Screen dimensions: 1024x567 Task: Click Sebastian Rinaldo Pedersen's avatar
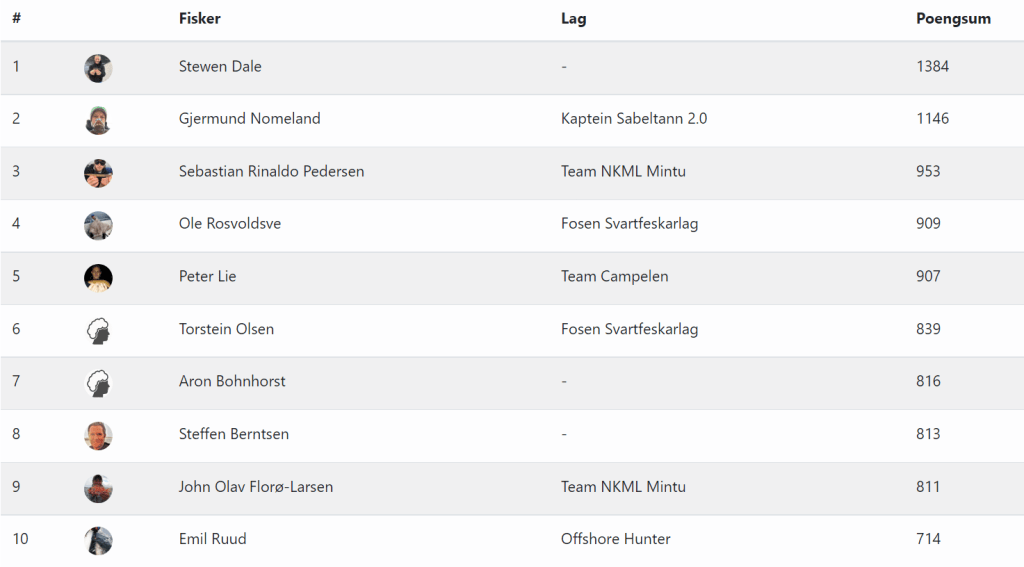click(98, 172)
